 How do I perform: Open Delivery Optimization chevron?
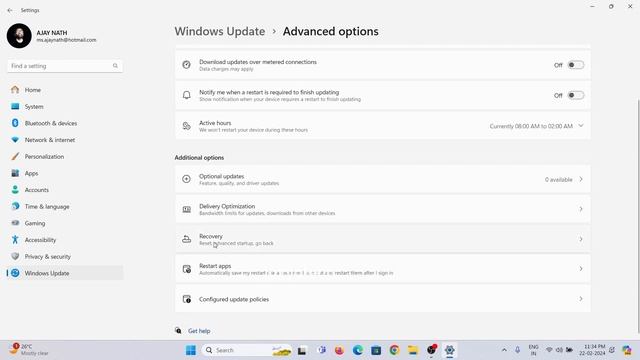(x=581, y=209)
